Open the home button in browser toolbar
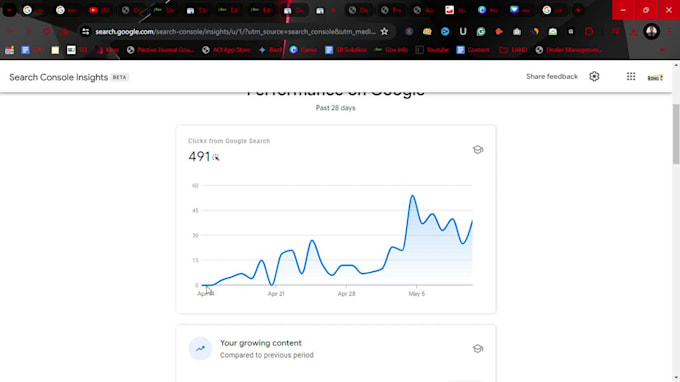The height and width of the screenshot is (382, 680). pyautogui.click(x=64, y=32)
